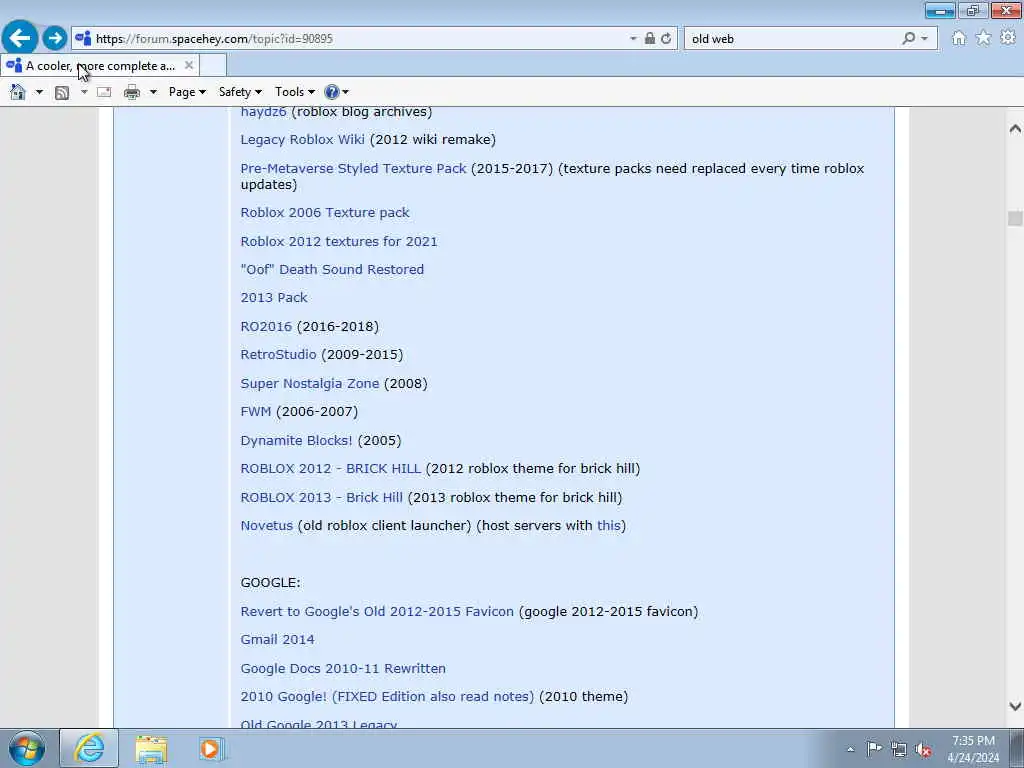Screen dimensions: 1024x768
Task: Open the Print button dropdown arrow
Action: 153,92
